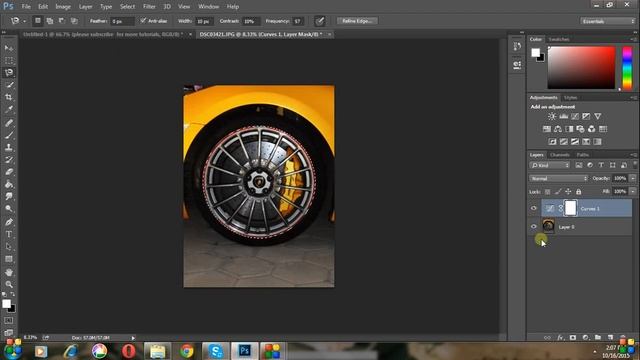640x360 pixels.
Task: Select the History Brush tool
Action: pyautogui.click(x=9, y=160)
